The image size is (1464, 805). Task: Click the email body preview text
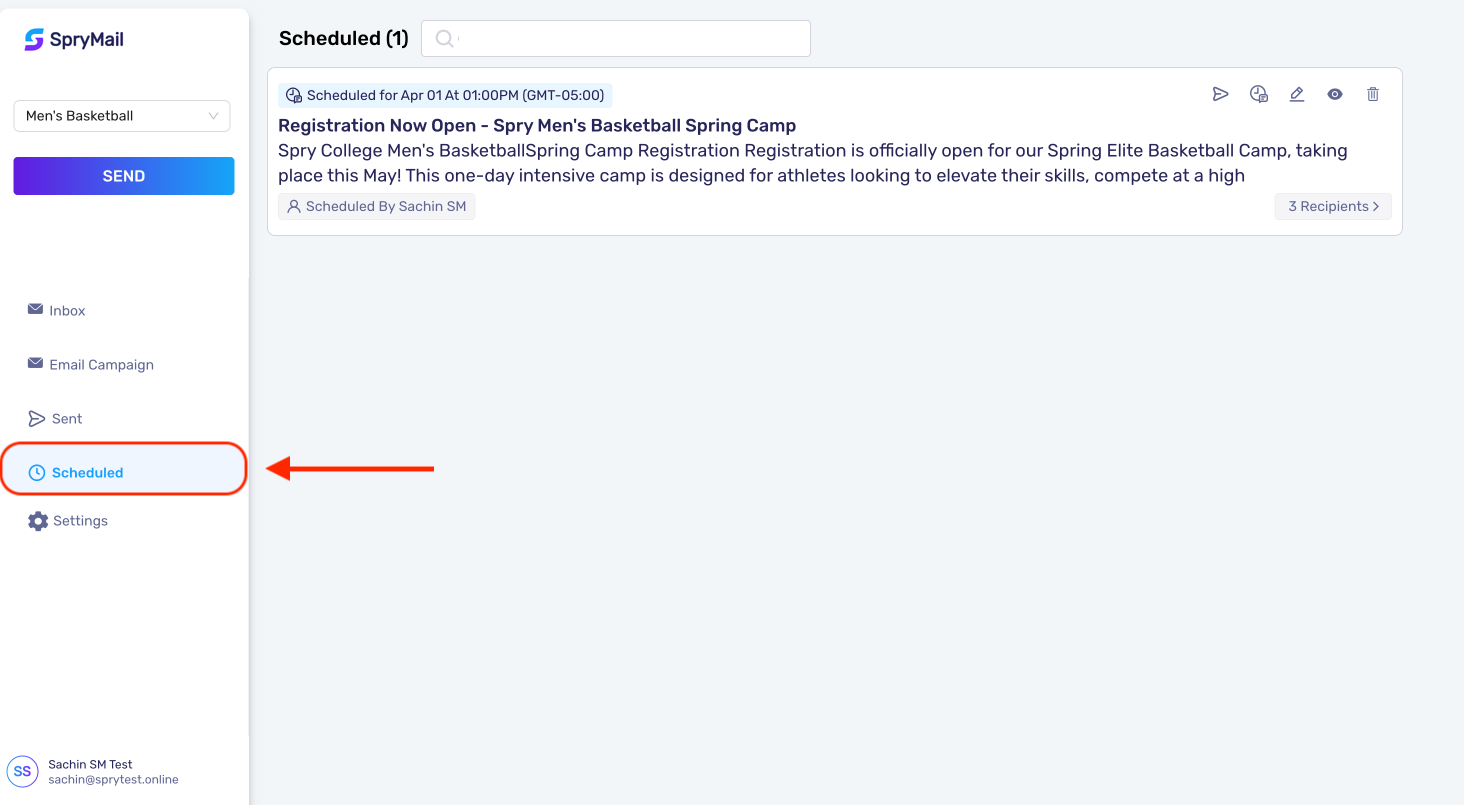pos(813,163)
